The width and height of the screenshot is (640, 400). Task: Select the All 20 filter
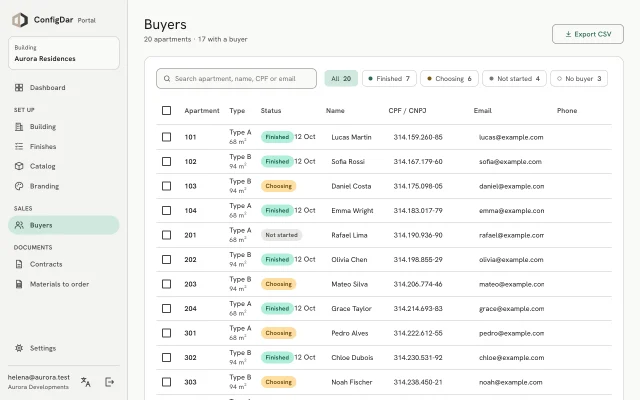tap(341, 78)
